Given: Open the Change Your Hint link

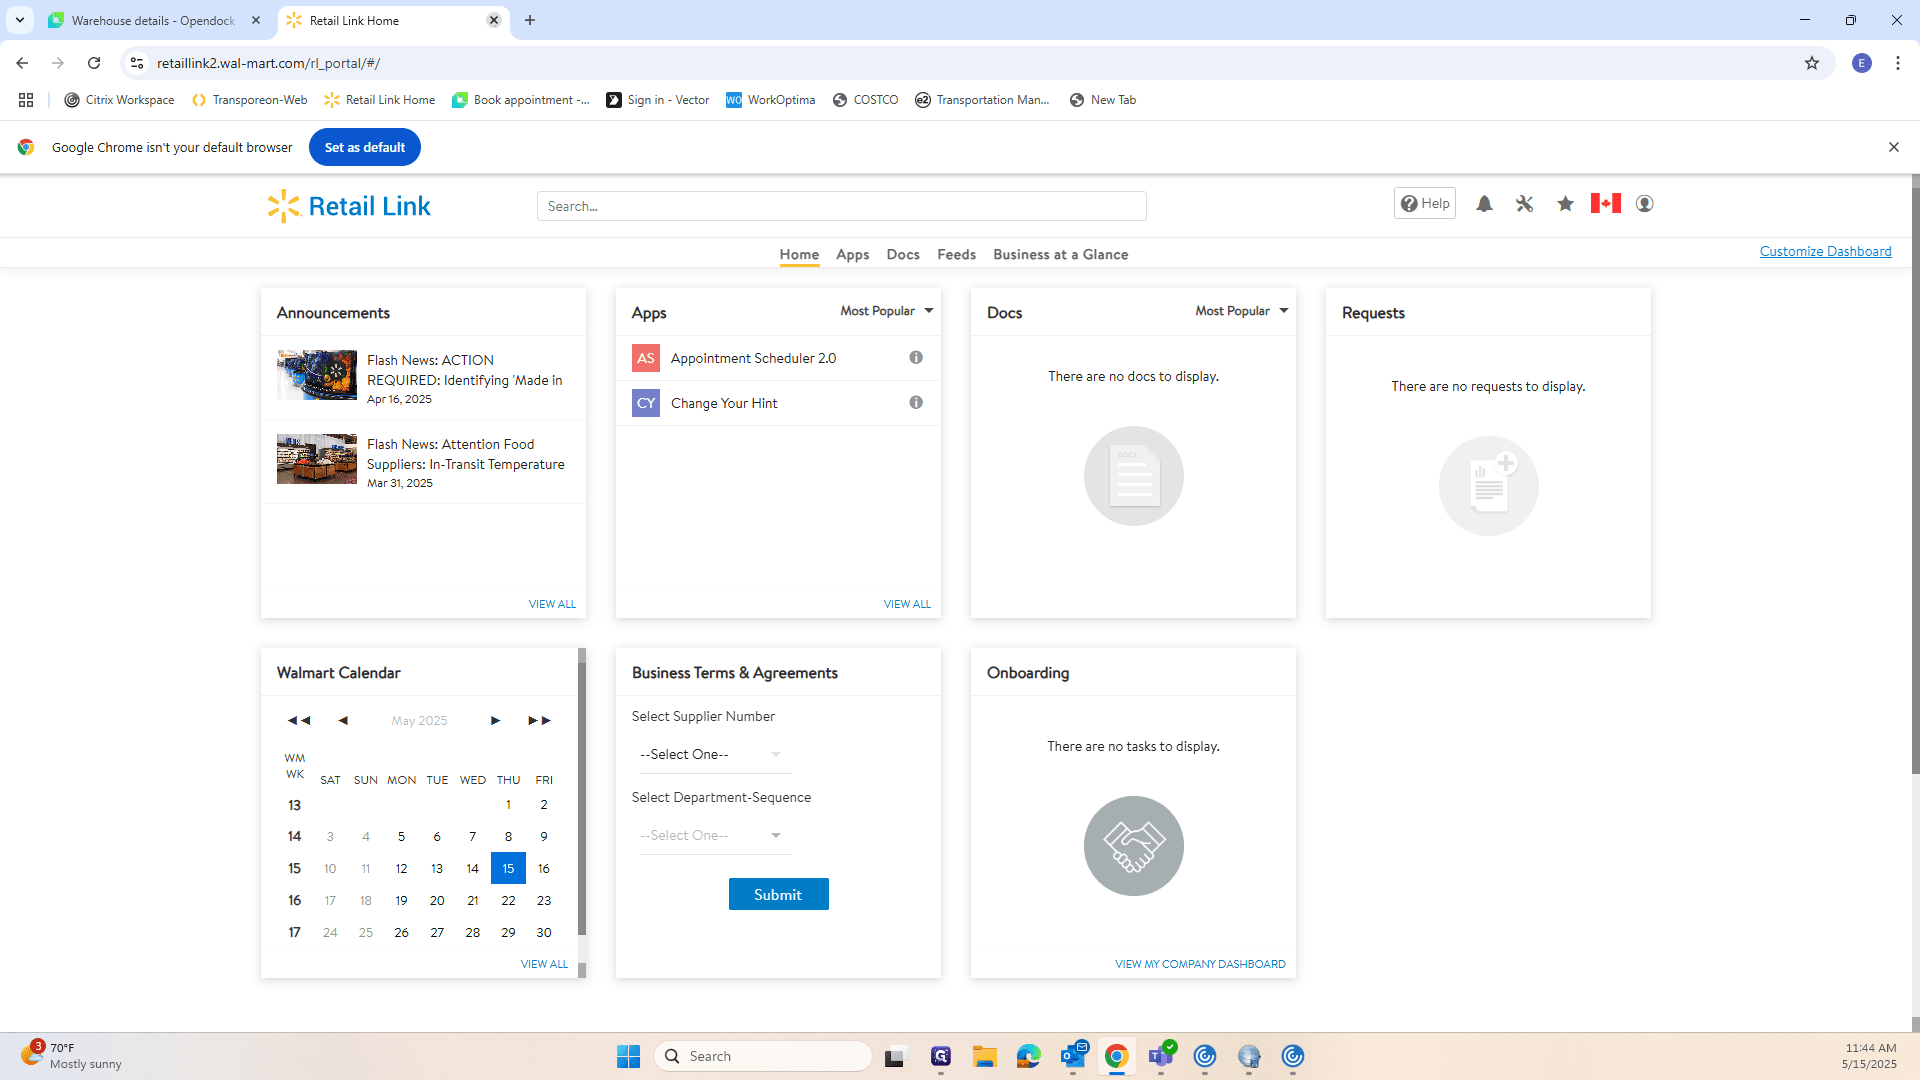Looking at the screenshot, I should point(724,403).
